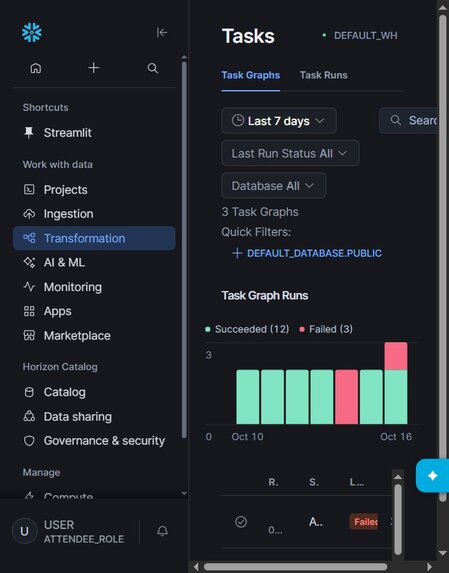Image resolution: width=449 pixels, height=573 pixels.
Task: Click the user avatar U
Action: [24, 531]
